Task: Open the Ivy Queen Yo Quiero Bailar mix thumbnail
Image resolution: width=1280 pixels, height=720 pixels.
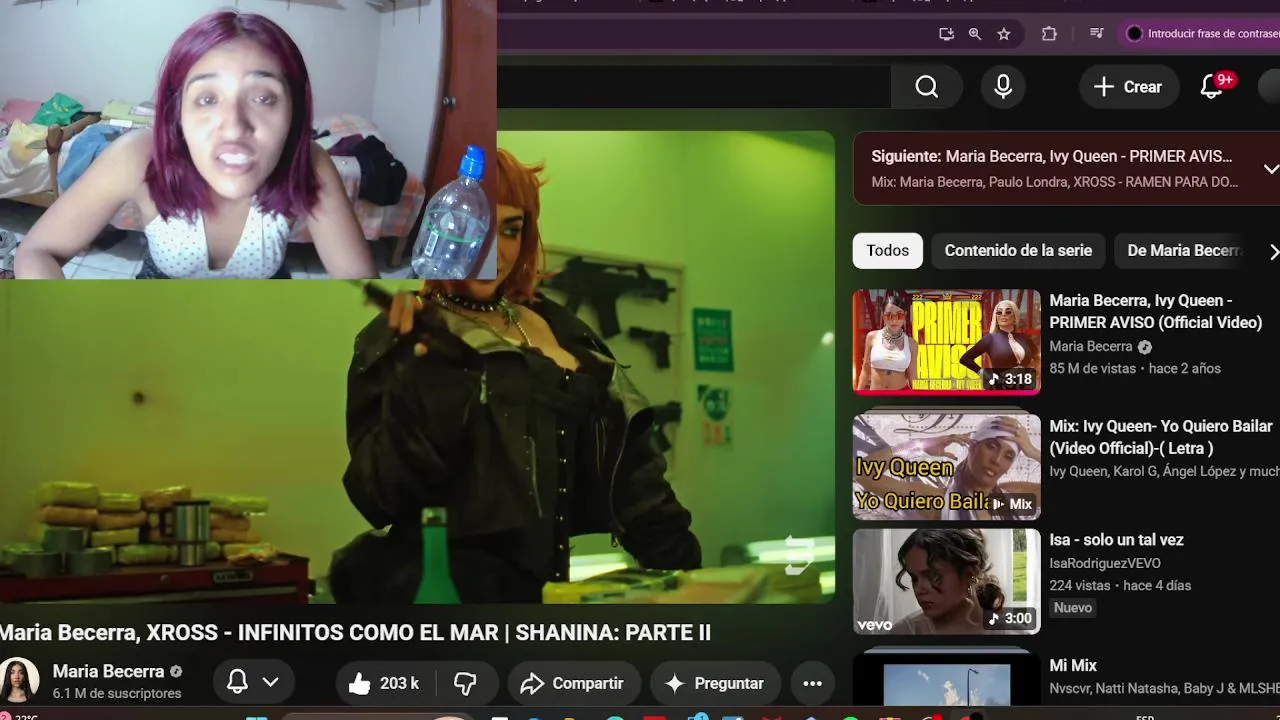Action: 946,468
